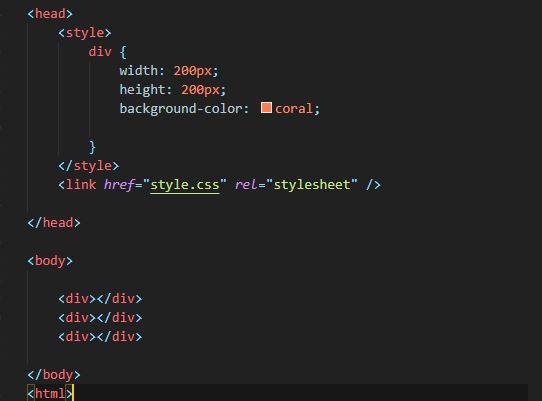This screenshot has width=542, height=401.
Task: Click the "stylesheet" attribute value
Action: [312, 185]
